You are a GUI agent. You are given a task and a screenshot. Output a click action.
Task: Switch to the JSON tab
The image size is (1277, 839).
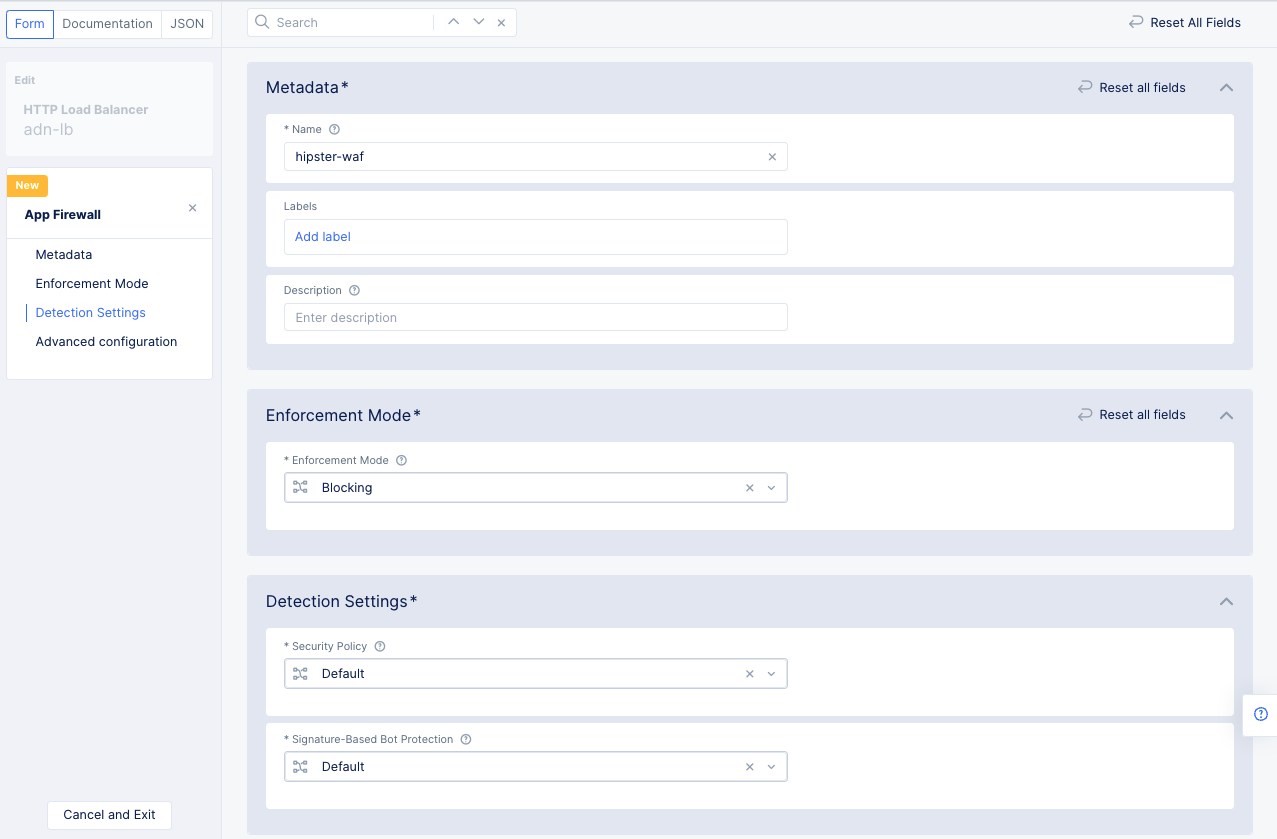(x=186, y=23)
